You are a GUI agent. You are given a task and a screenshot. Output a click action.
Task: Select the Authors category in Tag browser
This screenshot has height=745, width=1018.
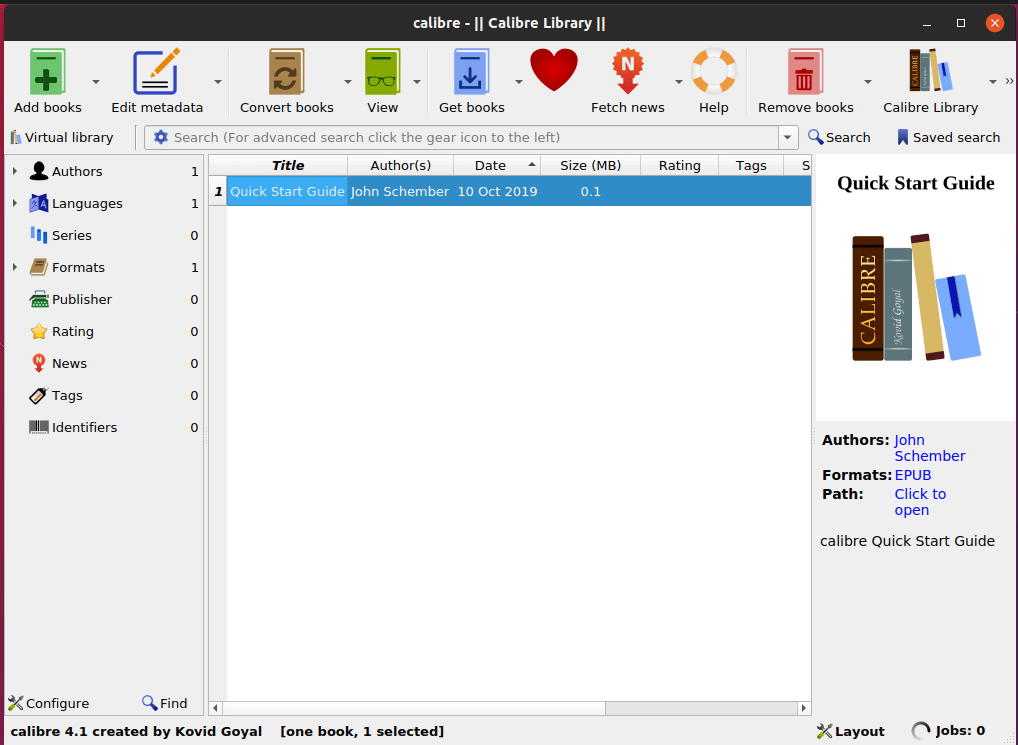click(x=77, y=171)
